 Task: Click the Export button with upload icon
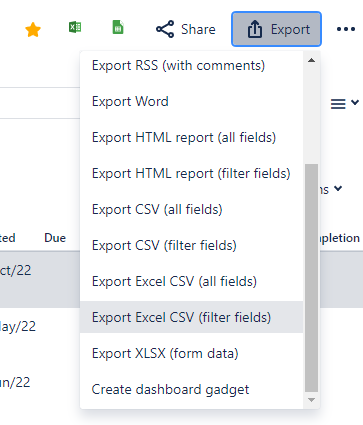pos(276,29)
